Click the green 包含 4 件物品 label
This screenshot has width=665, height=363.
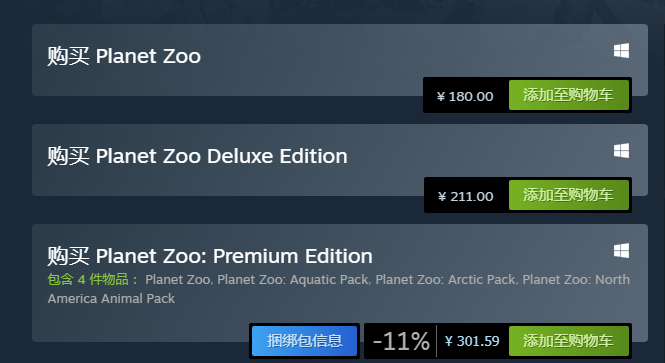point(92,279)
